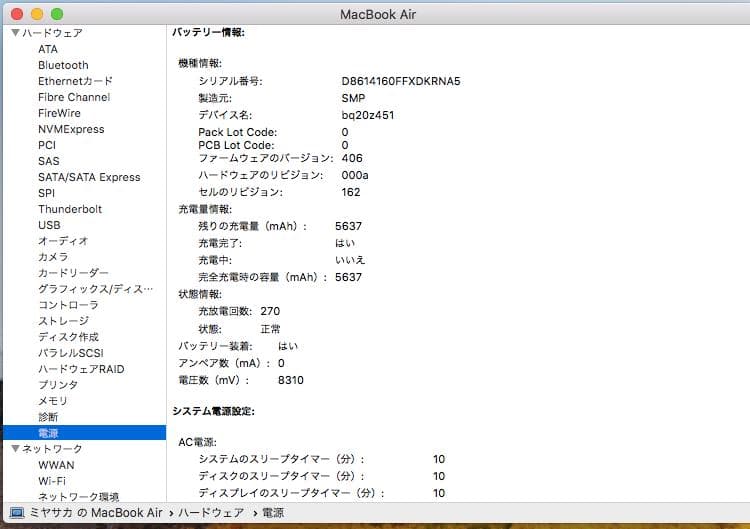
Task: Click the Pack Lot Code label
Action: tap(238, 132)
